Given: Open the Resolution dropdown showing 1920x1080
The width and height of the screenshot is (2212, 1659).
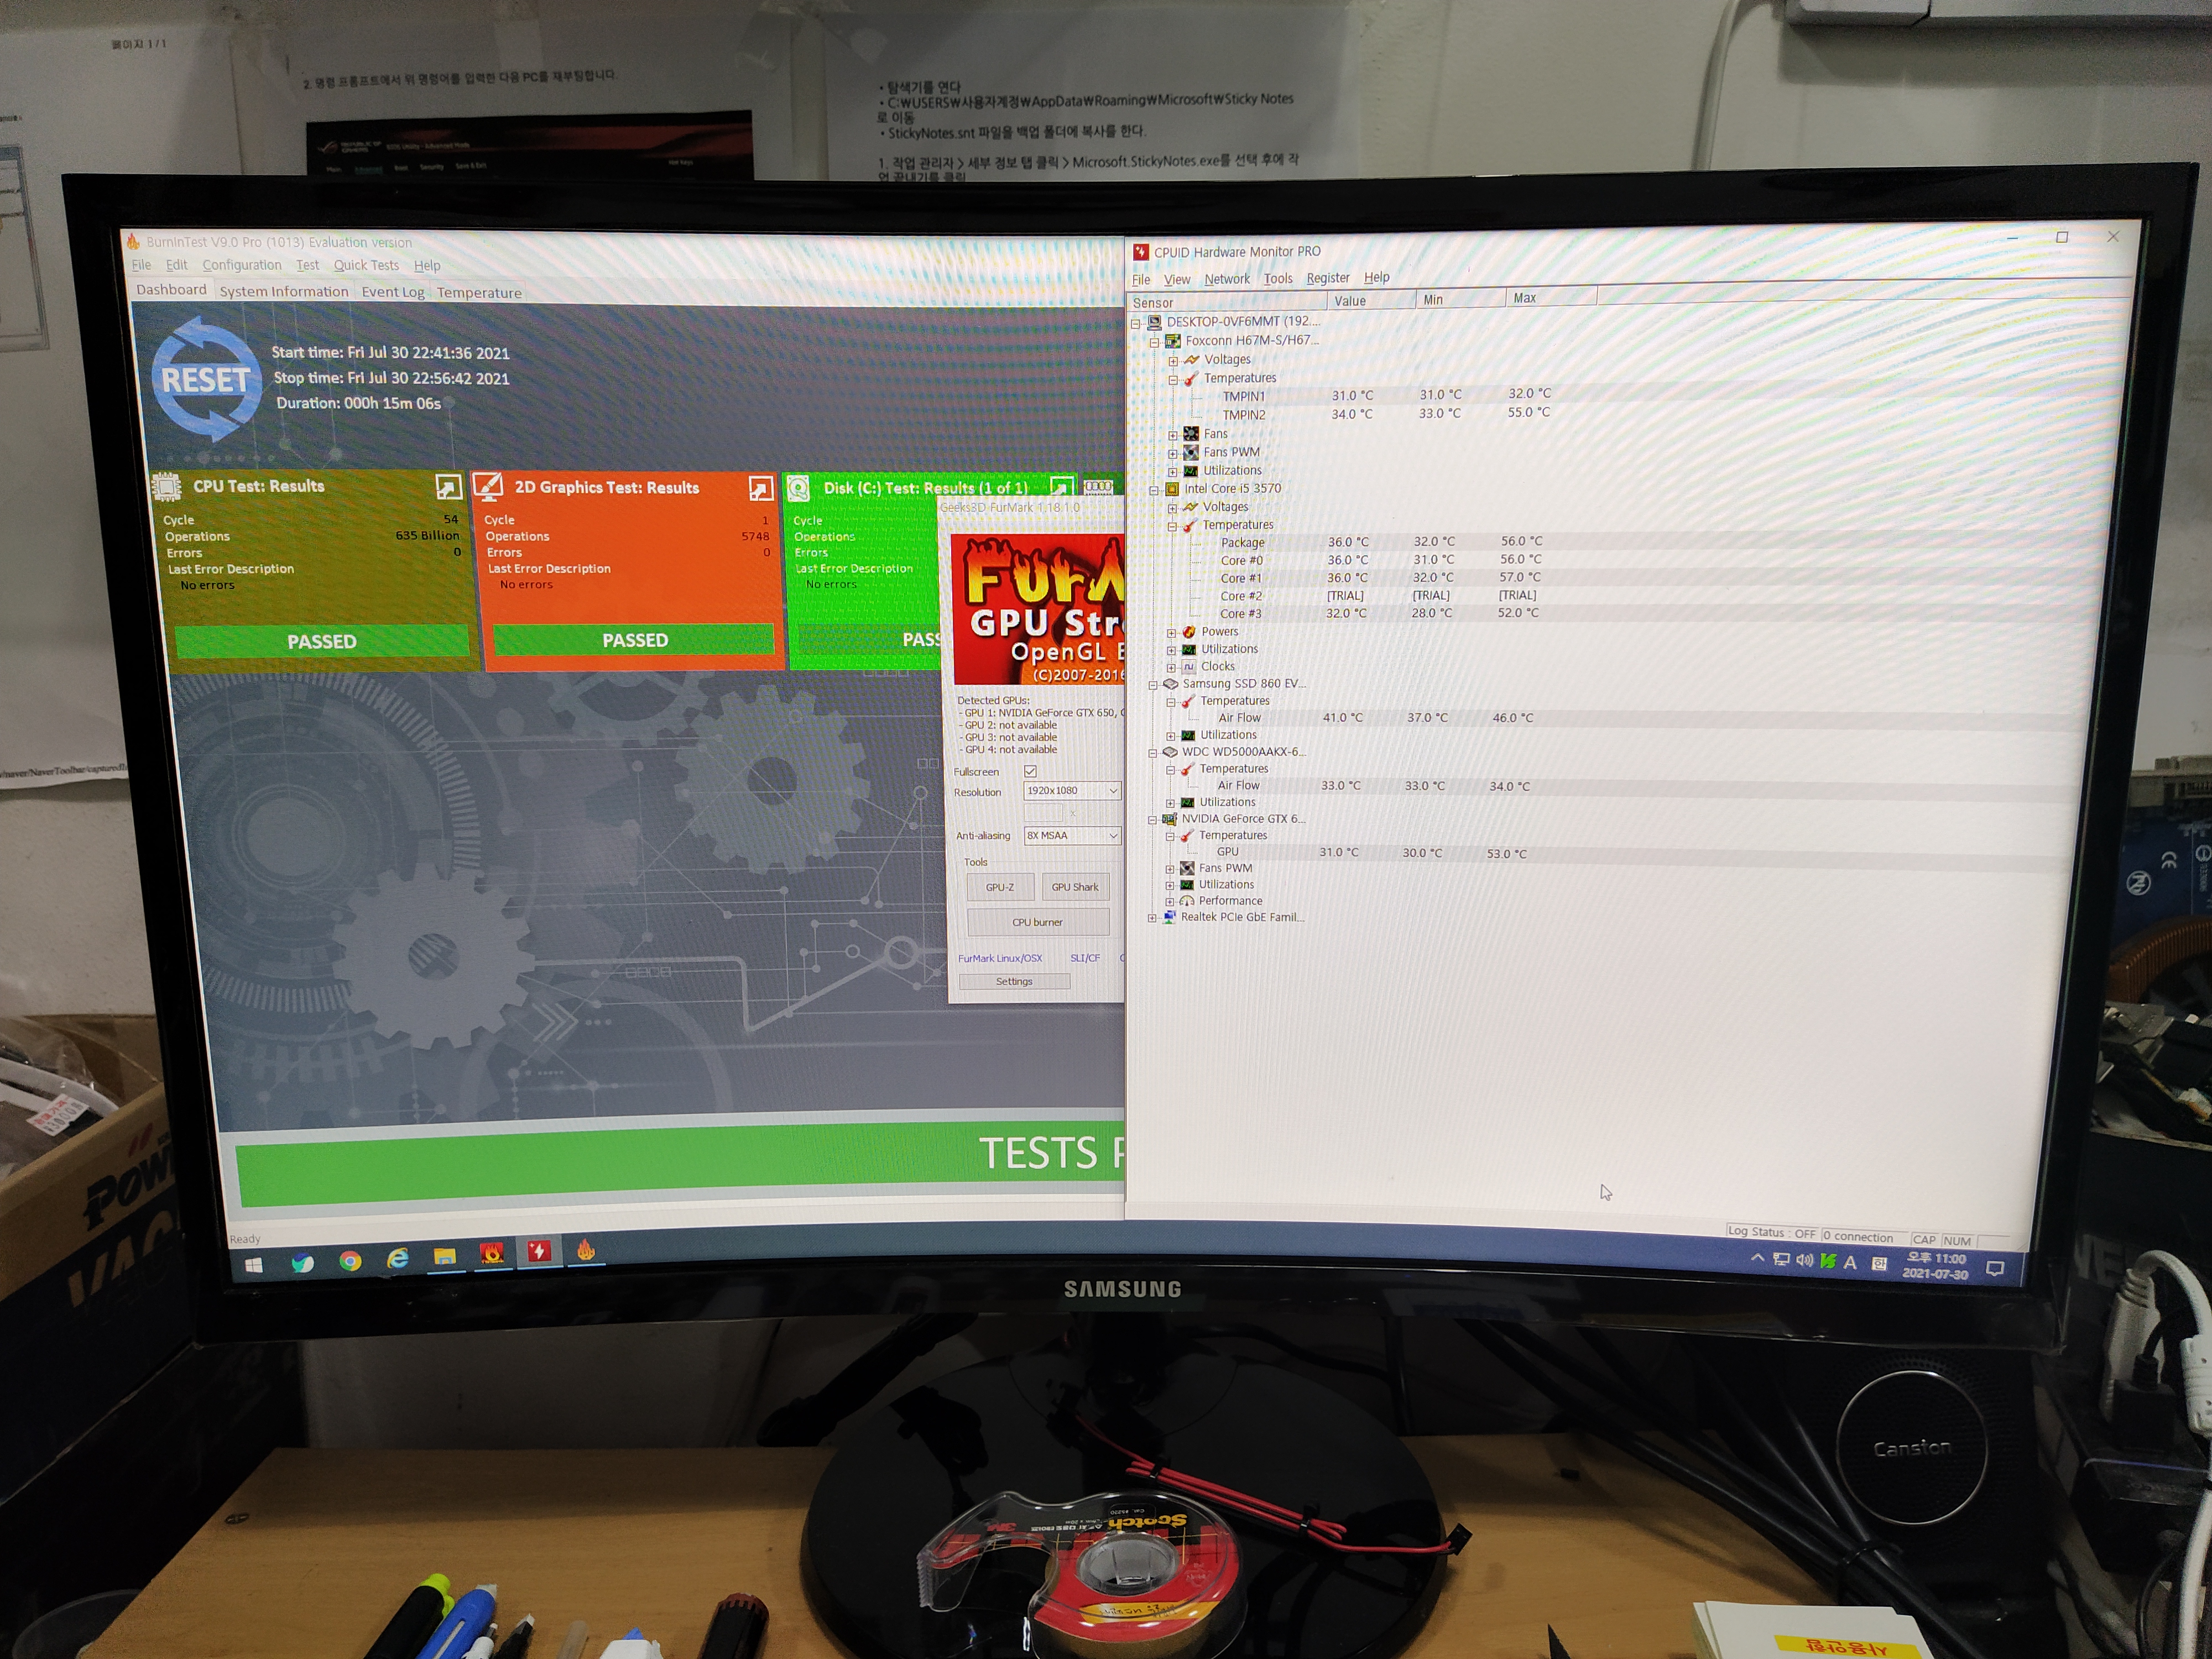Looking at the screenshot, I should click(x=1072, y=791).
